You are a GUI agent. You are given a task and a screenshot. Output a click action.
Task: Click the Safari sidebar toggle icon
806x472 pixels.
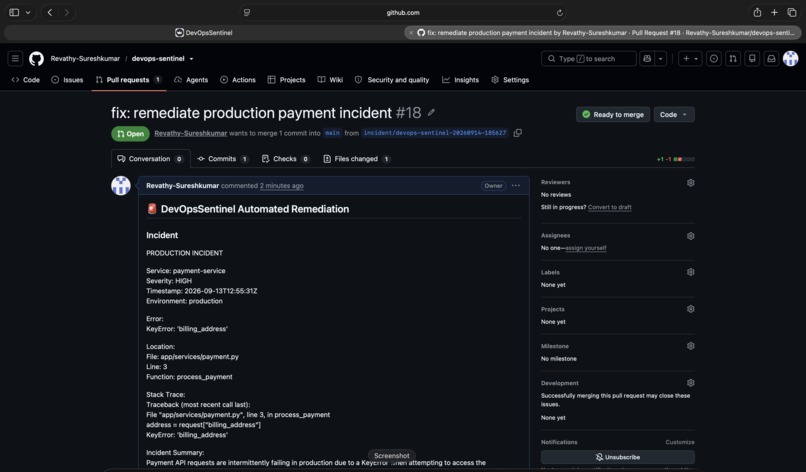pyautogui.click(x=14, y=12)
